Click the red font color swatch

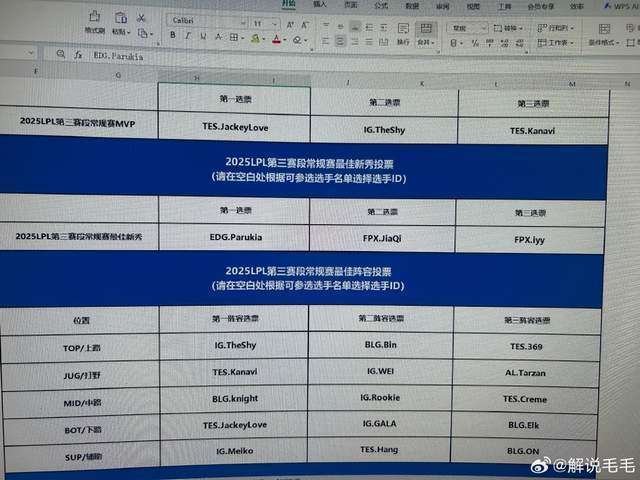coord(278,39)
